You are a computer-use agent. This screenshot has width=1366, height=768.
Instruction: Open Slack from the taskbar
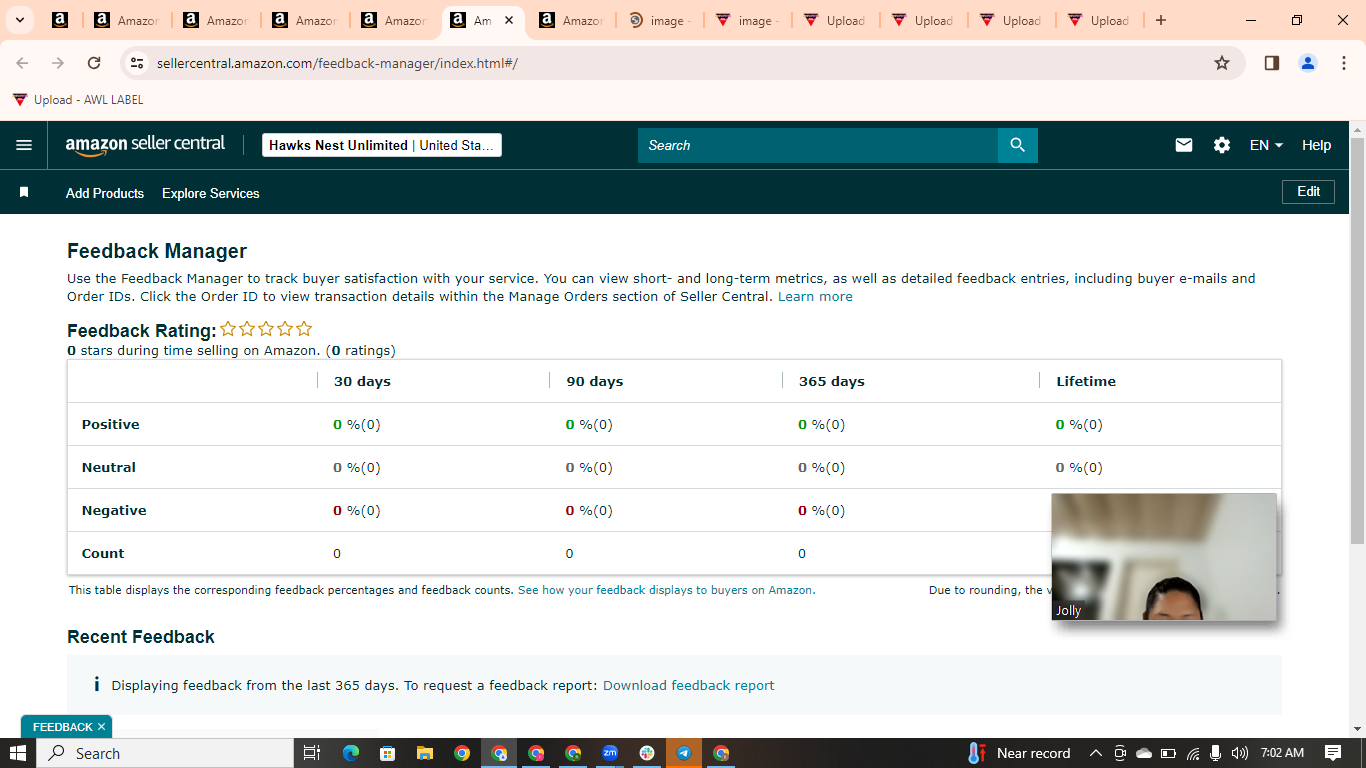coord(647,753)
